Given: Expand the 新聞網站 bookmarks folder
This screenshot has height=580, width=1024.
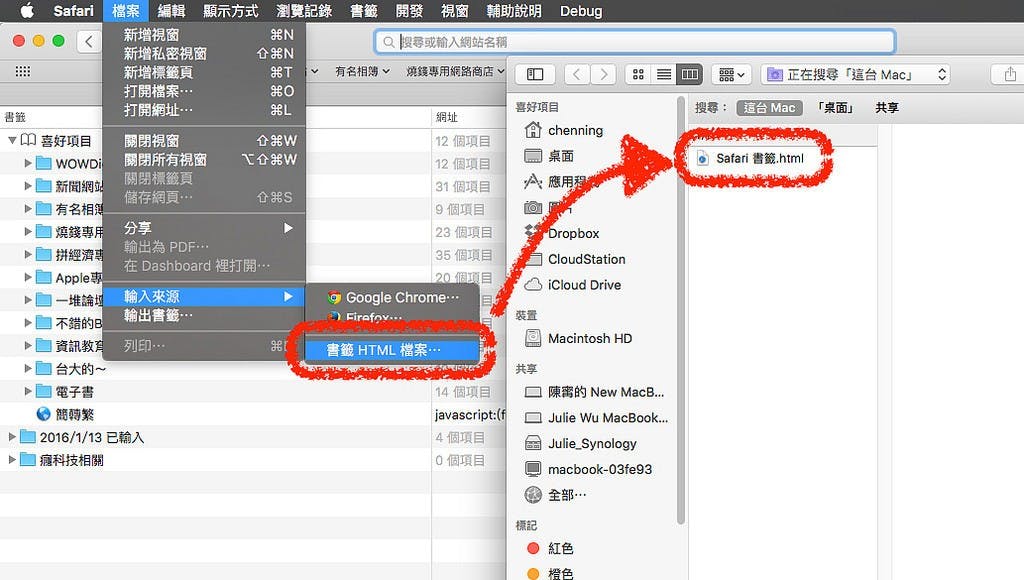Looking at the screenshot, I should click(28, 186).
